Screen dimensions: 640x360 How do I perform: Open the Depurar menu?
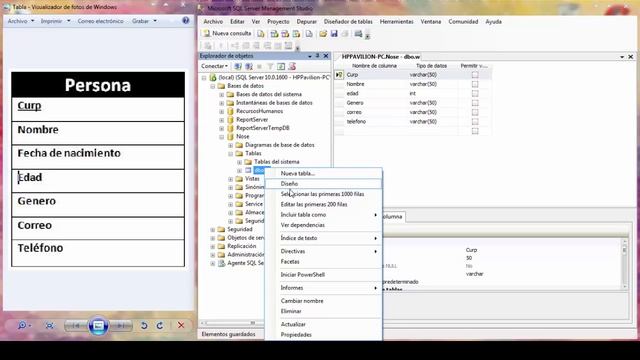tap(306, 22)
